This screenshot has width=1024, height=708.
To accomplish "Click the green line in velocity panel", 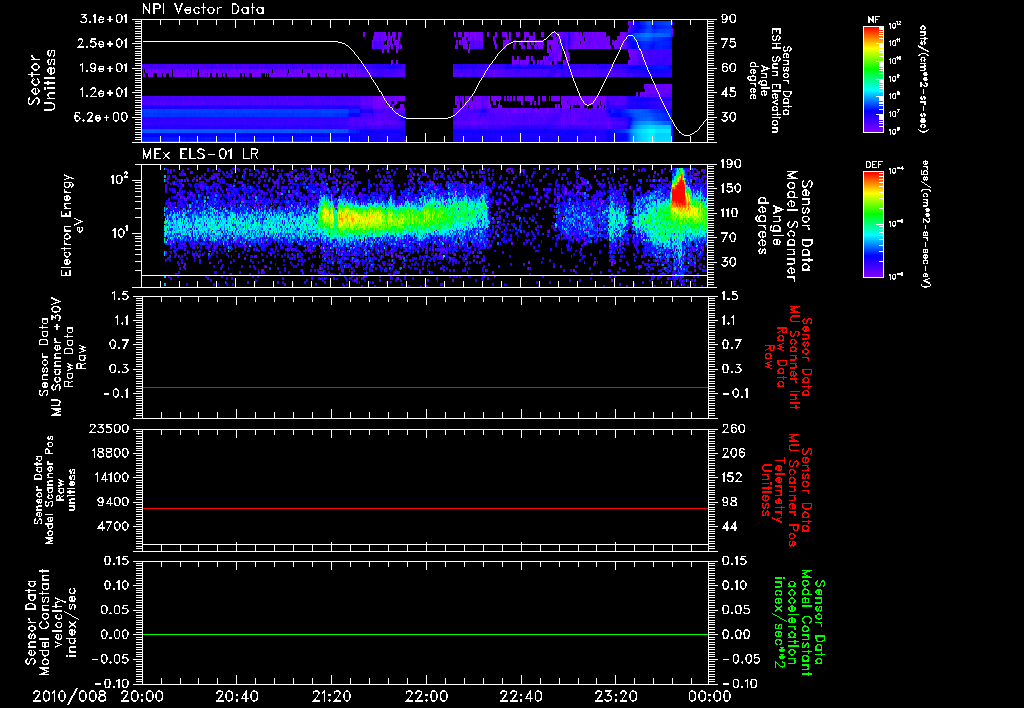I will [425, 634].
